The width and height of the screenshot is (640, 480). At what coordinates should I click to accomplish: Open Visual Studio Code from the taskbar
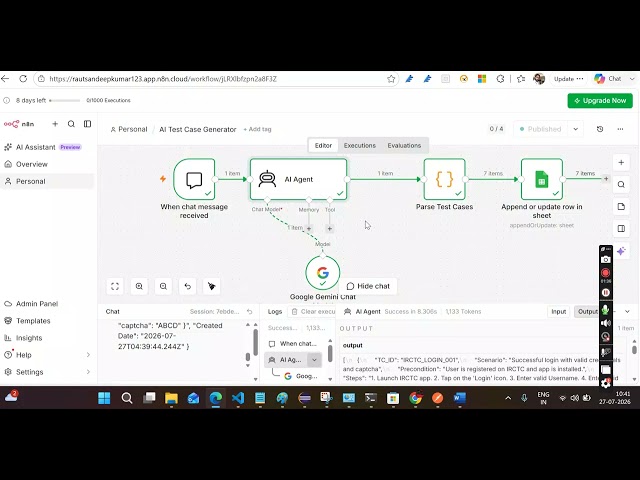click(x=238, y=398)
